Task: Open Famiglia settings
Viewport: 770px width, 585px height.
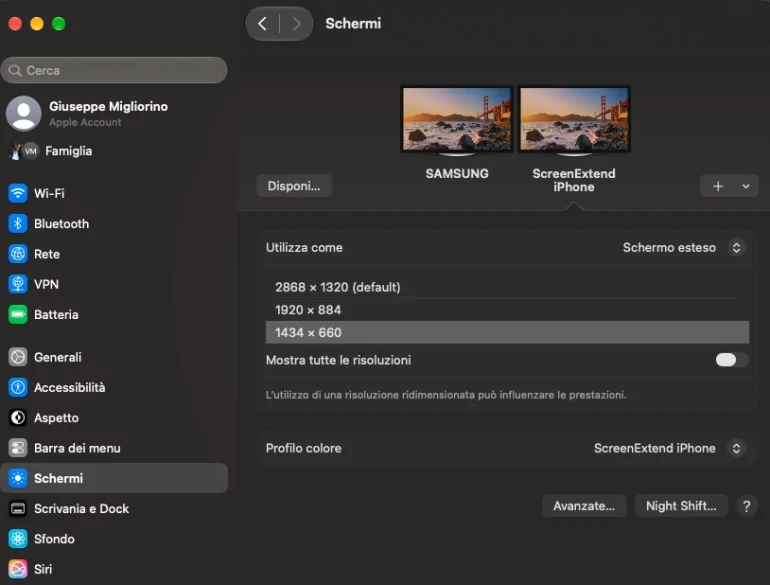Action: pyautogui.click(x=114, y=151)
